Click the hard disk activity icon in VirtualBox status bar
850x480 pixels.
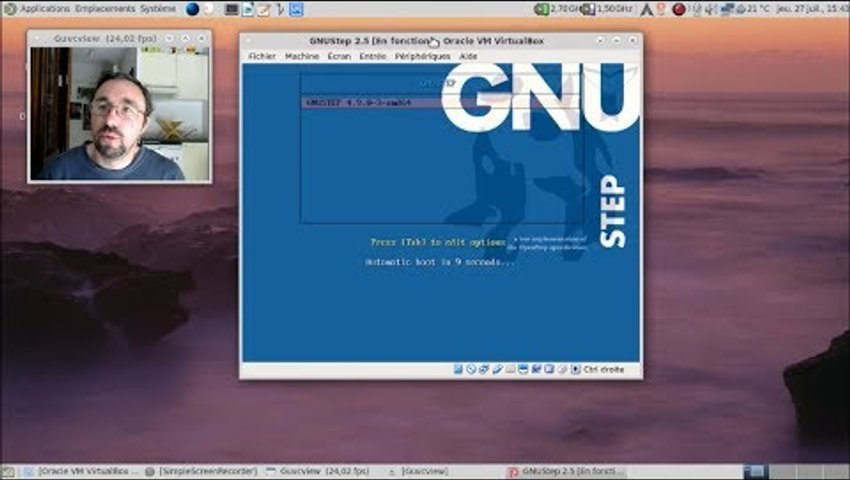pos(458,369)
